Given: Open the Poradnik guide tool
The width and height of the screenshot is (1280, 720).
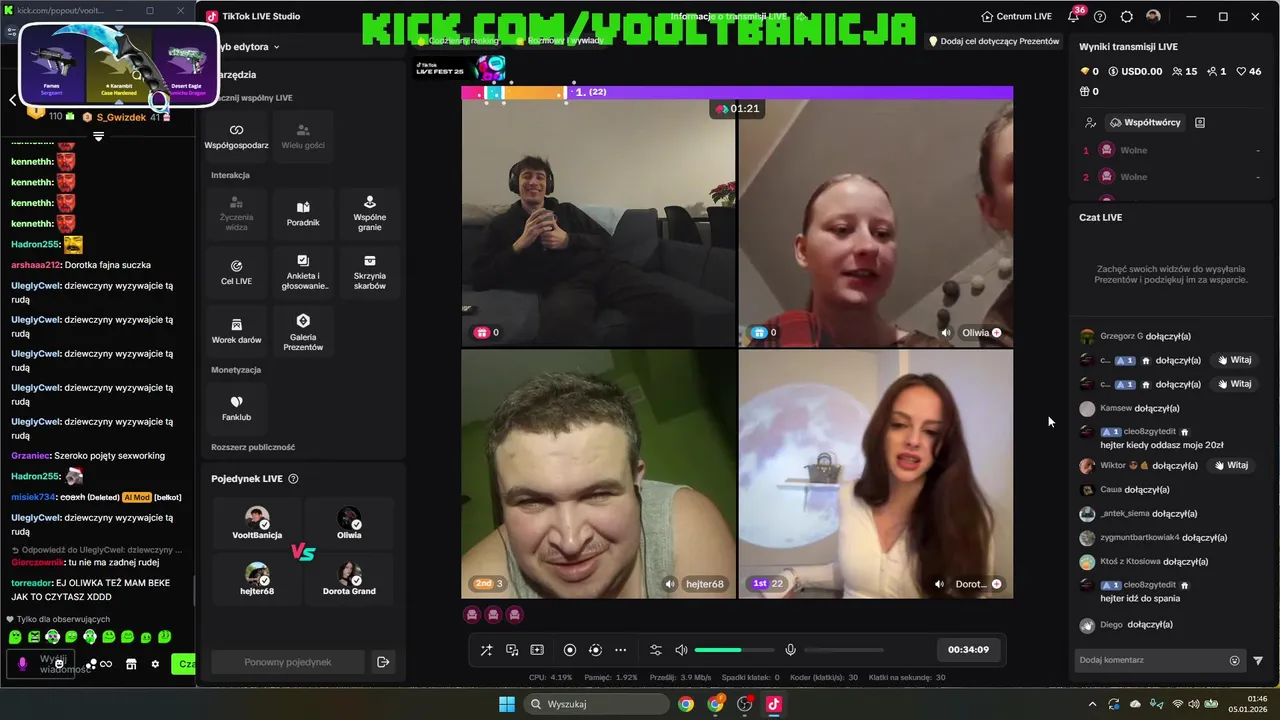Looking at the screenshot, I should click(303, 212).
